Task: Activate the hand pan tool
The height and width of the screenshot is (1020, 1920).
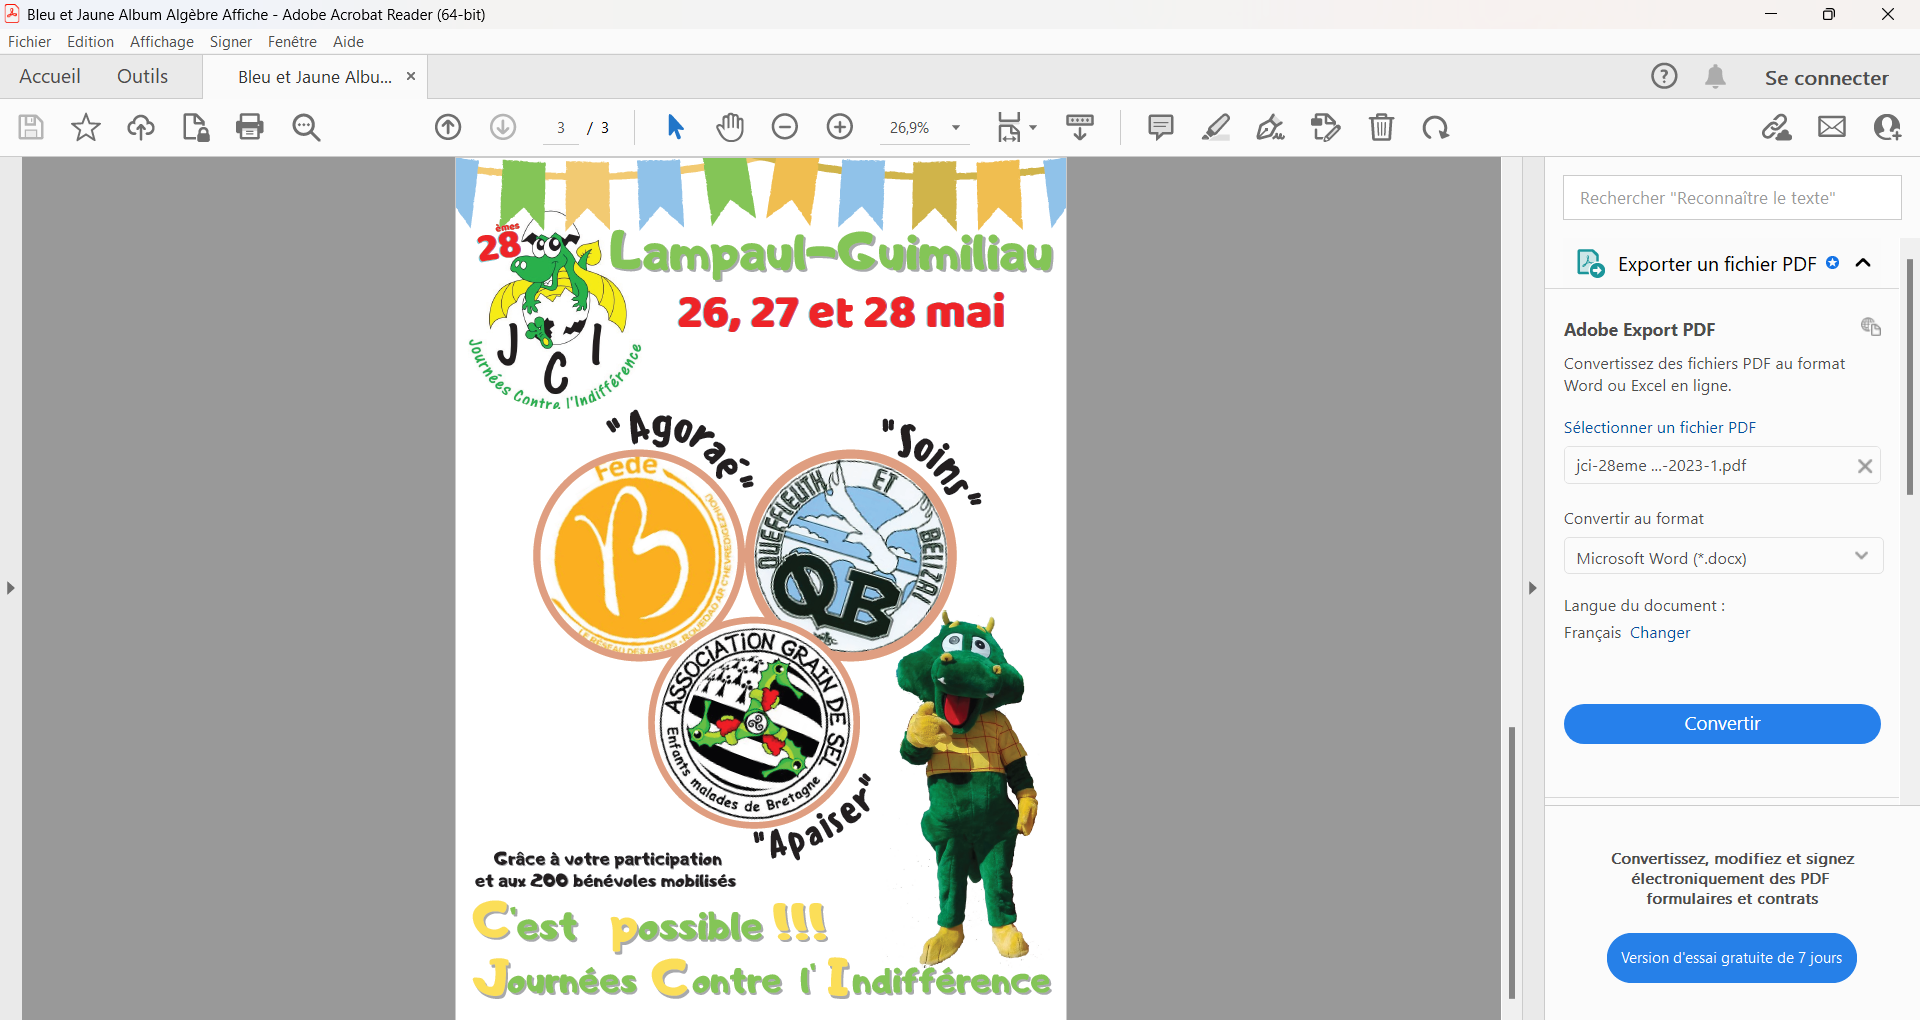Action: click(x=730, y=127)
